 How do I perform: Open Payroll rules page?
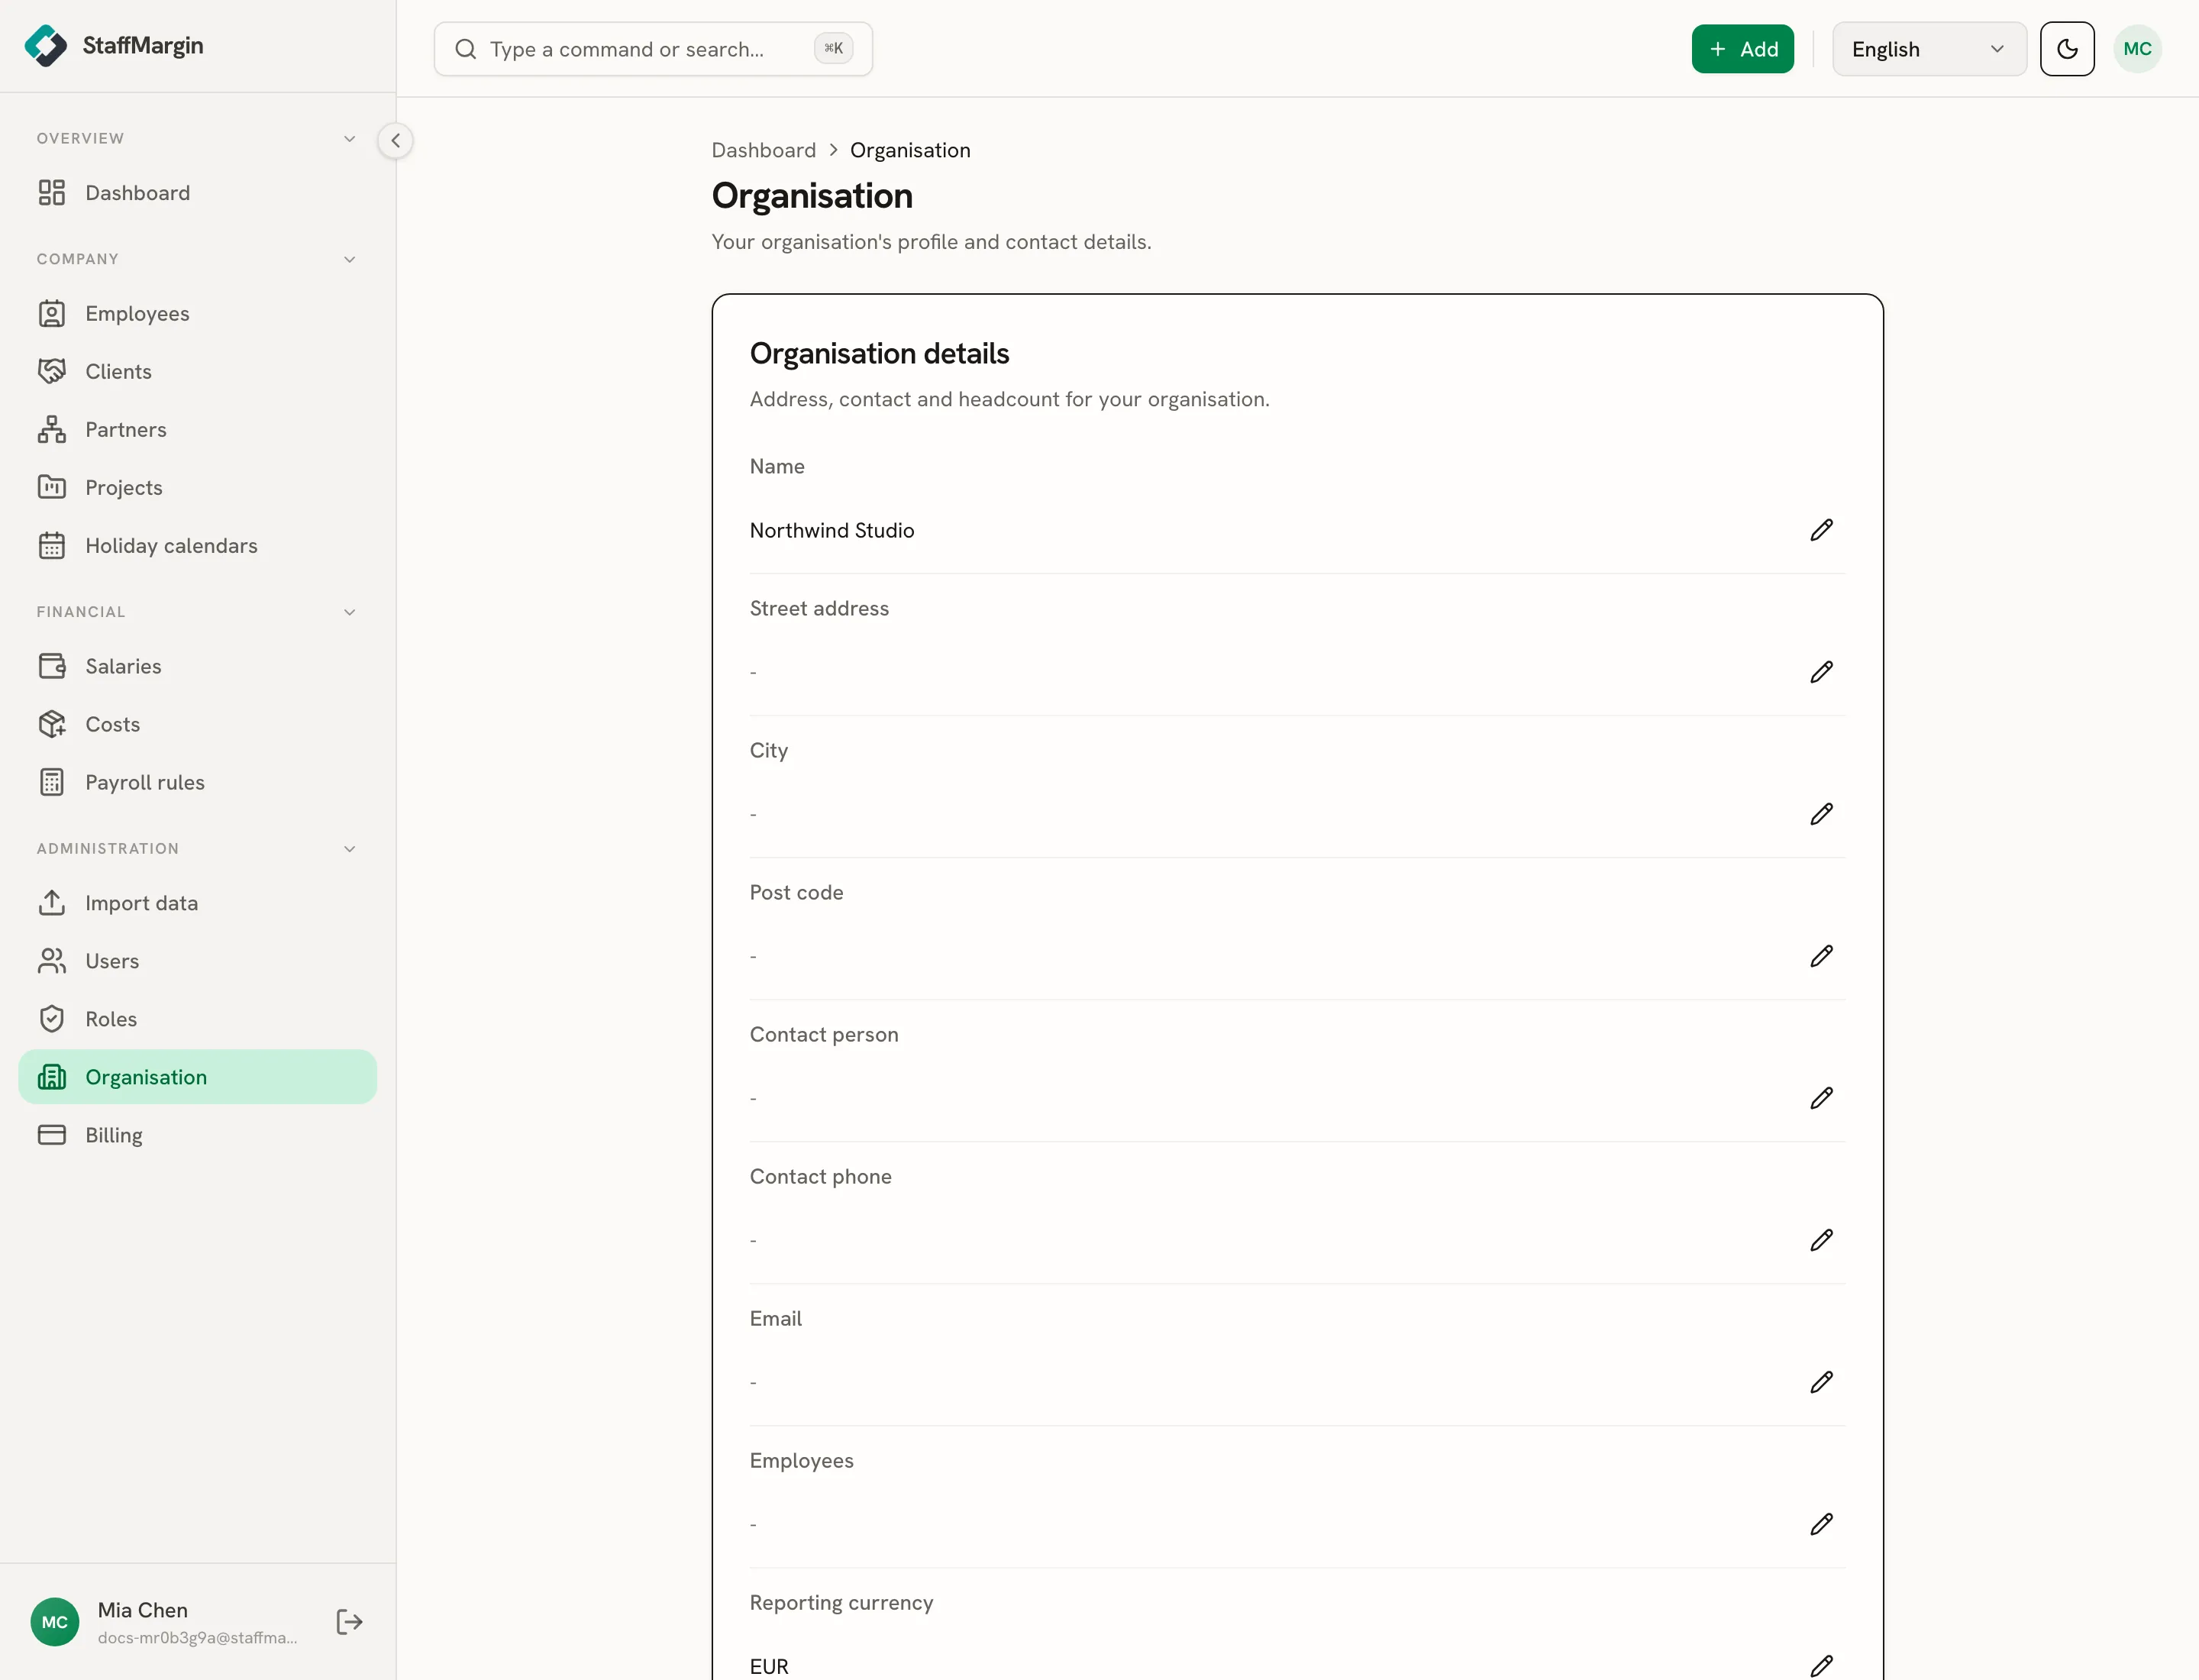pyautogui.click(x=198, y=782)
